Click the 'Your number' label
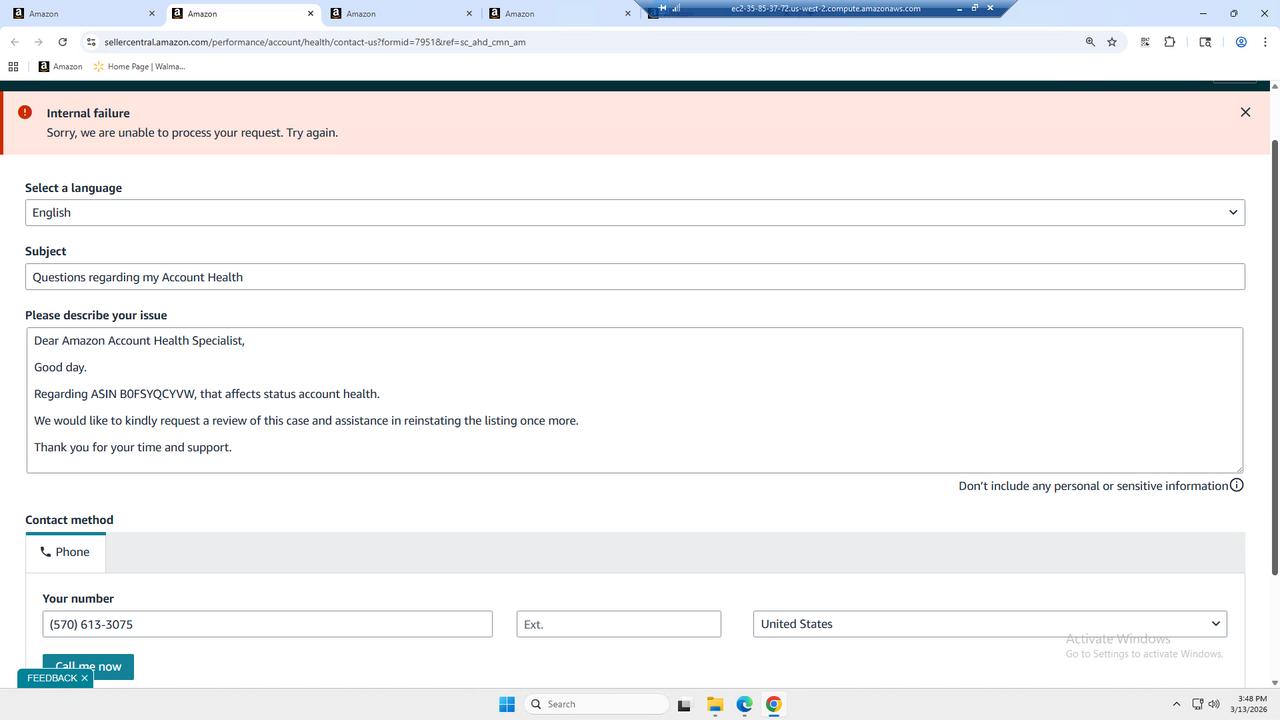This screenshot has width=1280, height=720. point(78,599)
